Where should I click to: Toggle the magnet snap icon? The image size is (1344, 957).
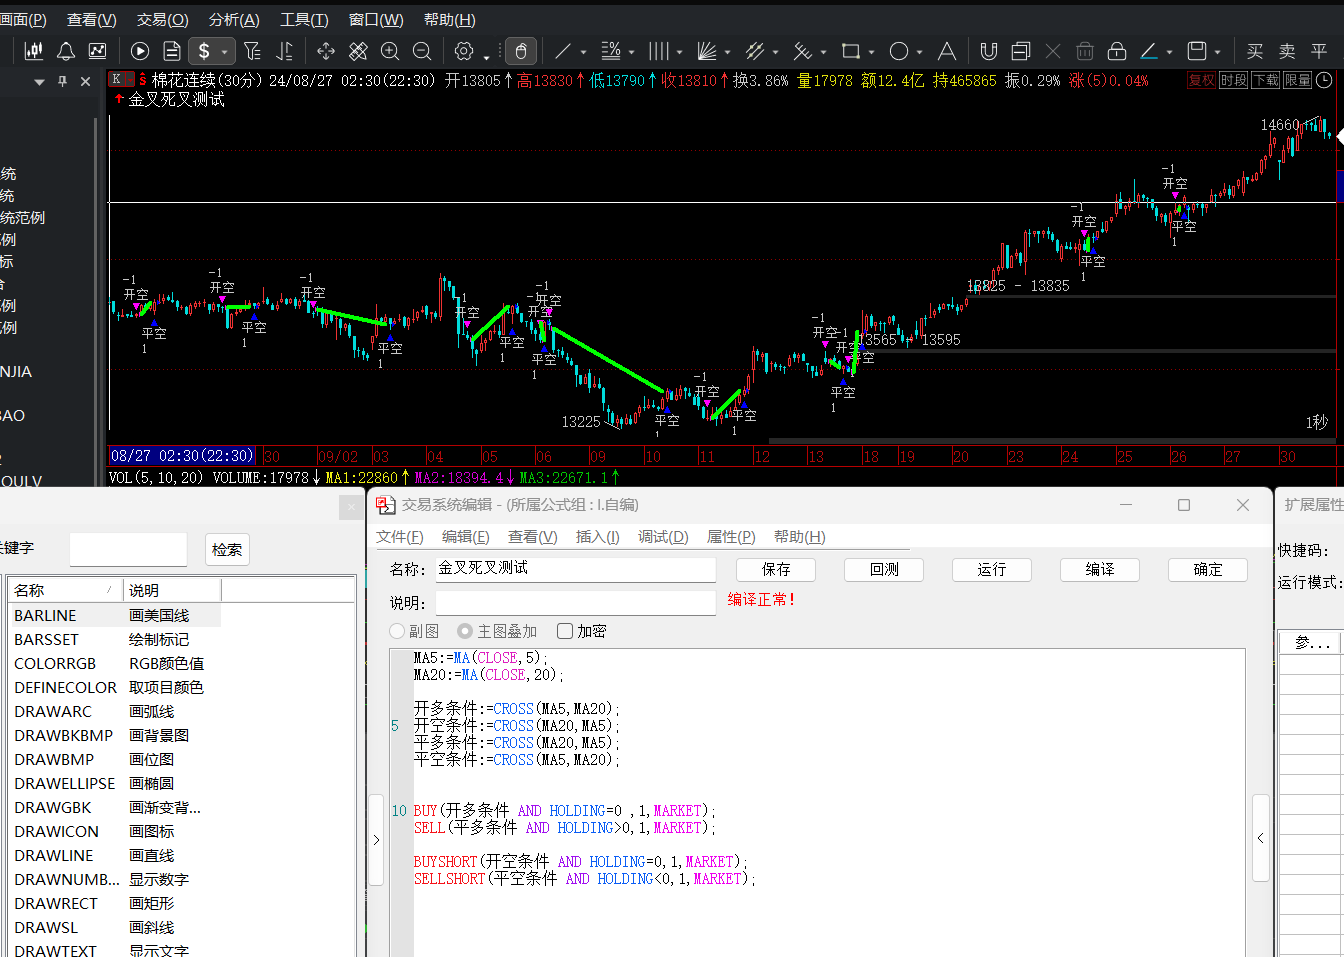click(x=989, y=51)
